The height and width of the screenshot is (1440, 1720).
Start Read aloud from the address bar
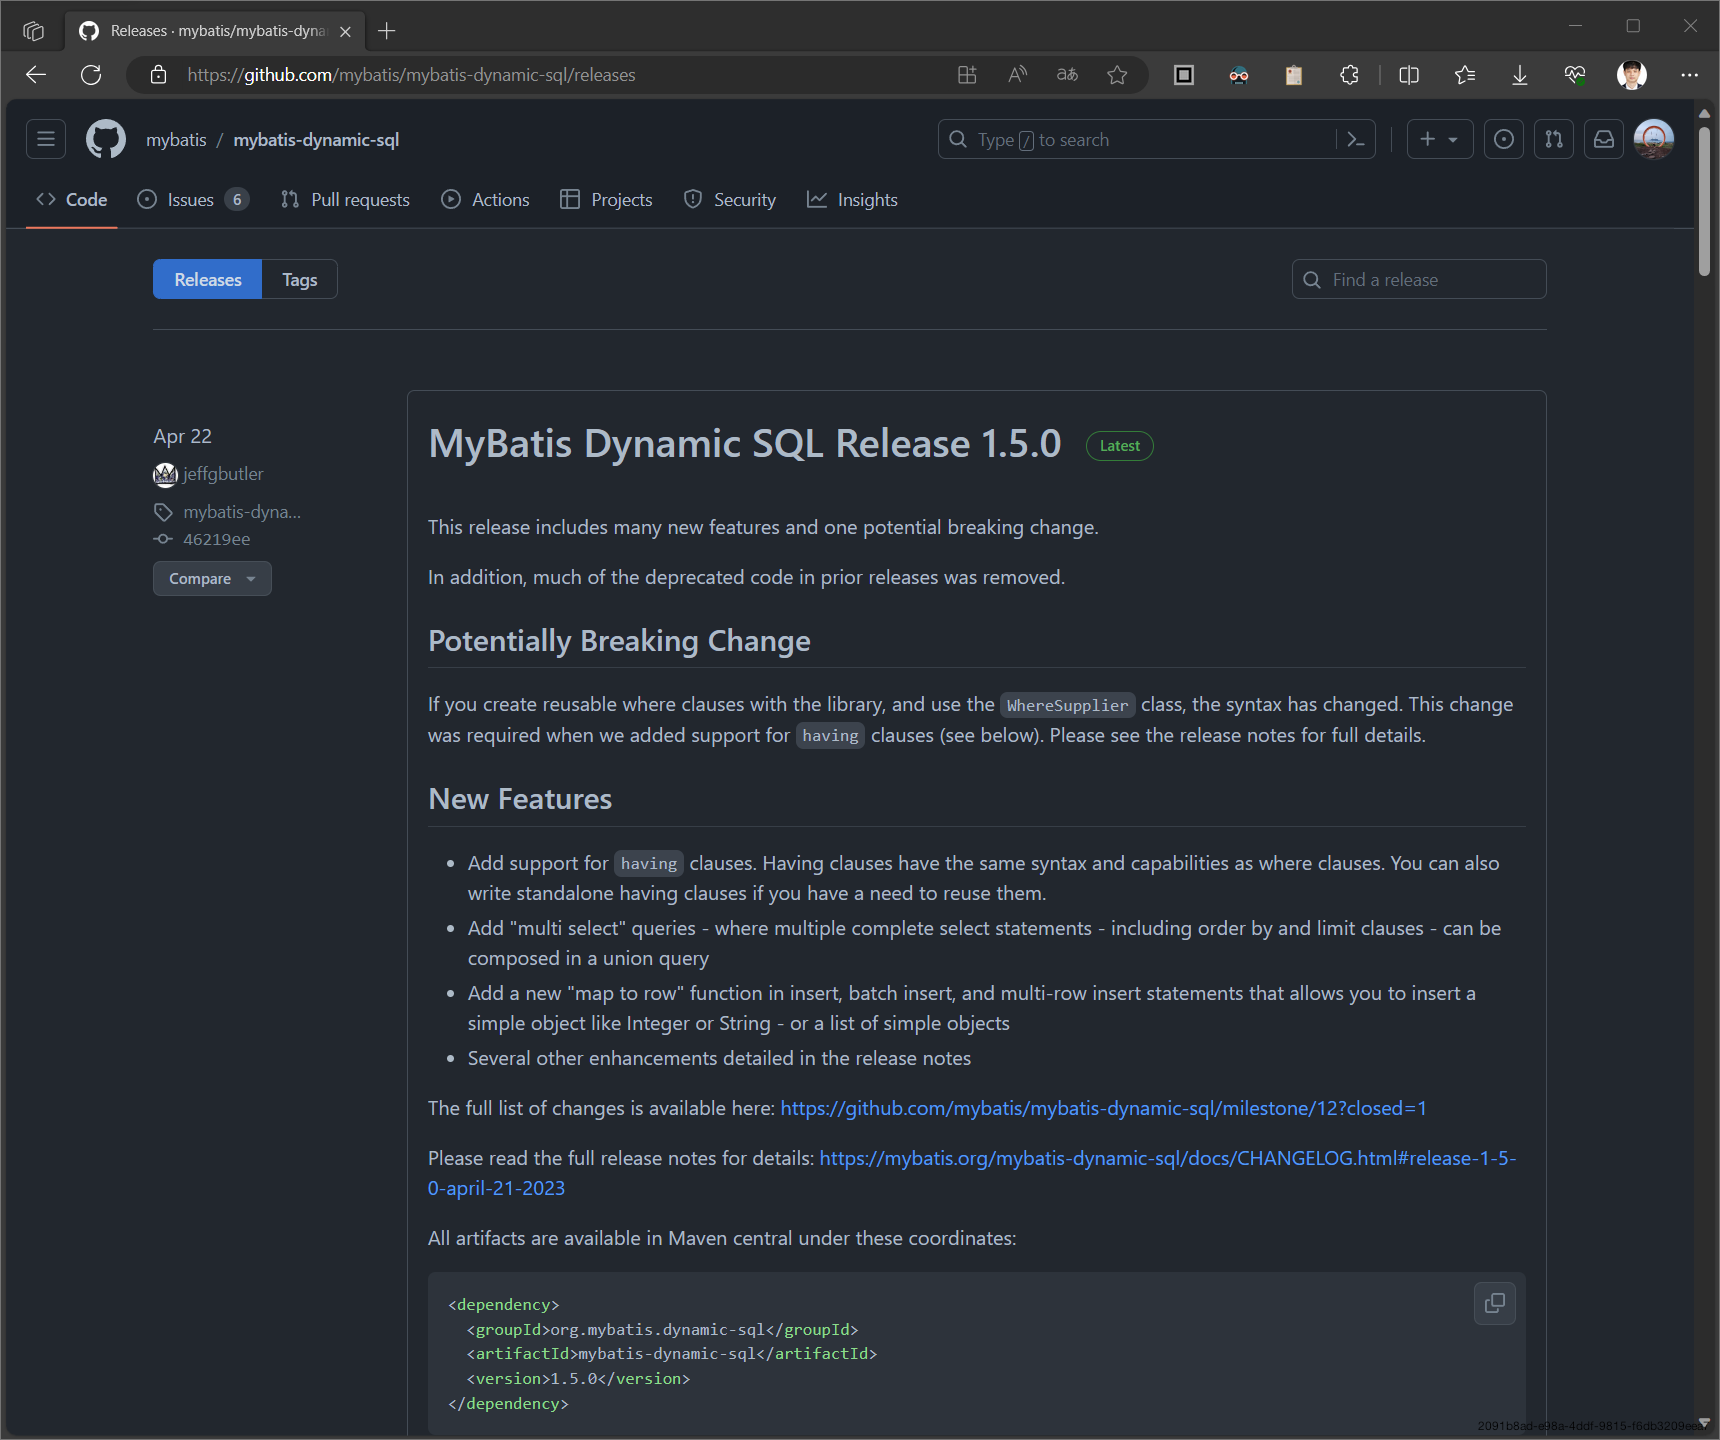point(1017,75)
